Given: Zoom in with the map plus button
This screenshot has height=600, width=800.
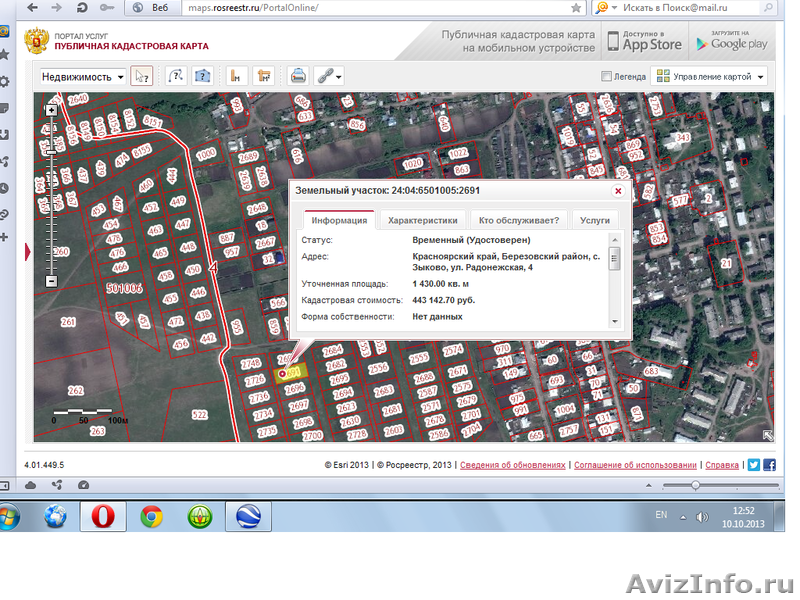Looking at the screenshot, I should (x=52, y=110).
